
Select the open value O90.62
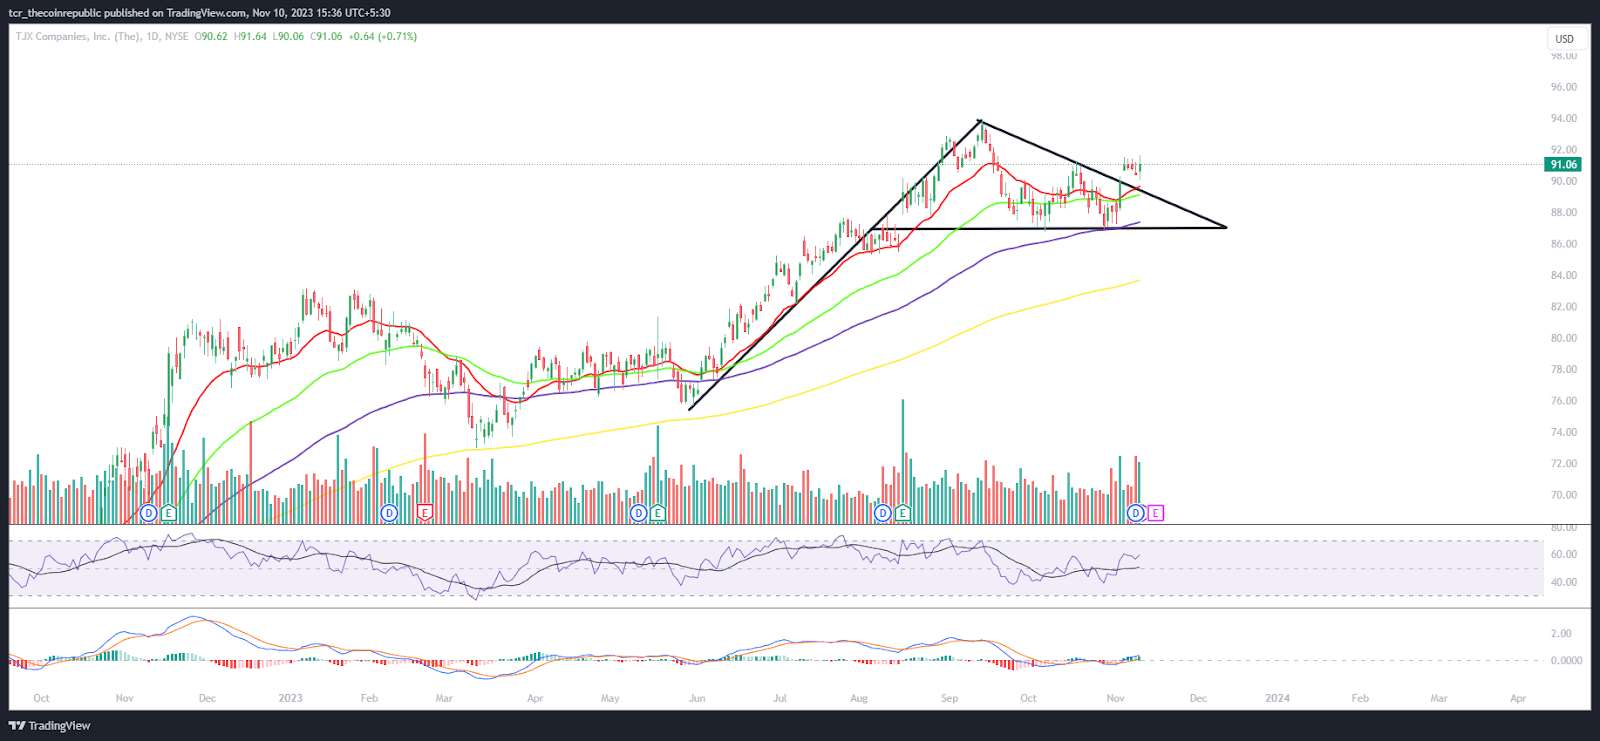211,36
